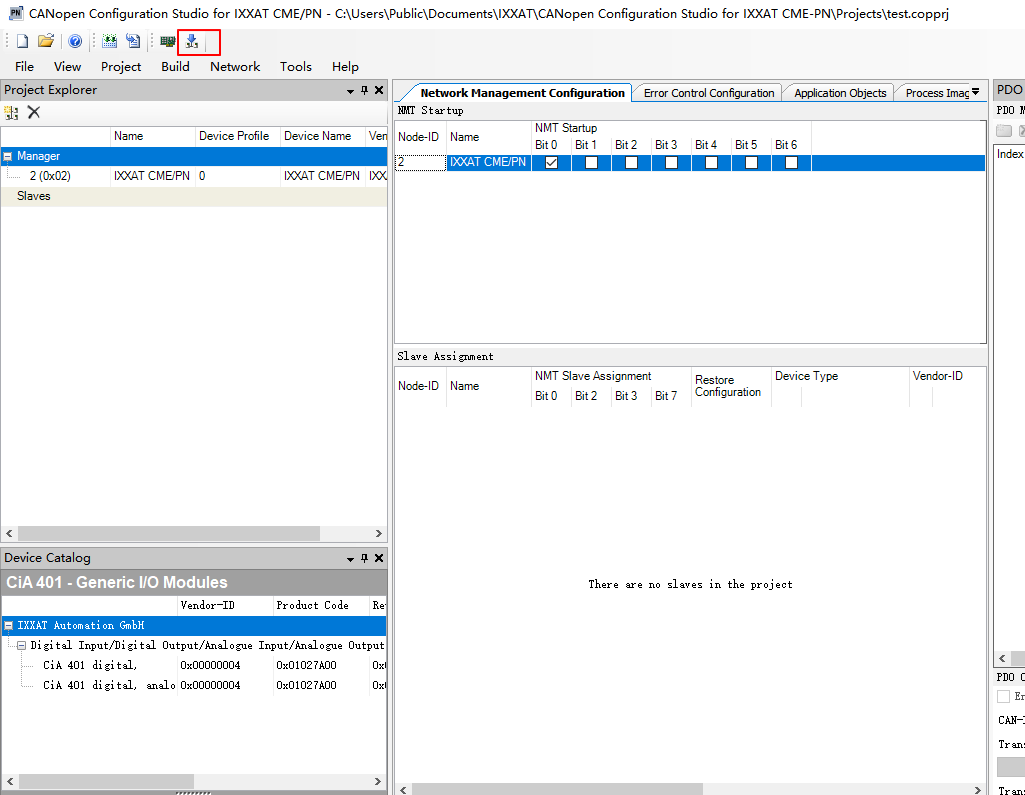Click the blue download arrow toolbar icon
The width and height of the screenshot is (1025, 795).
coord(192,42)
